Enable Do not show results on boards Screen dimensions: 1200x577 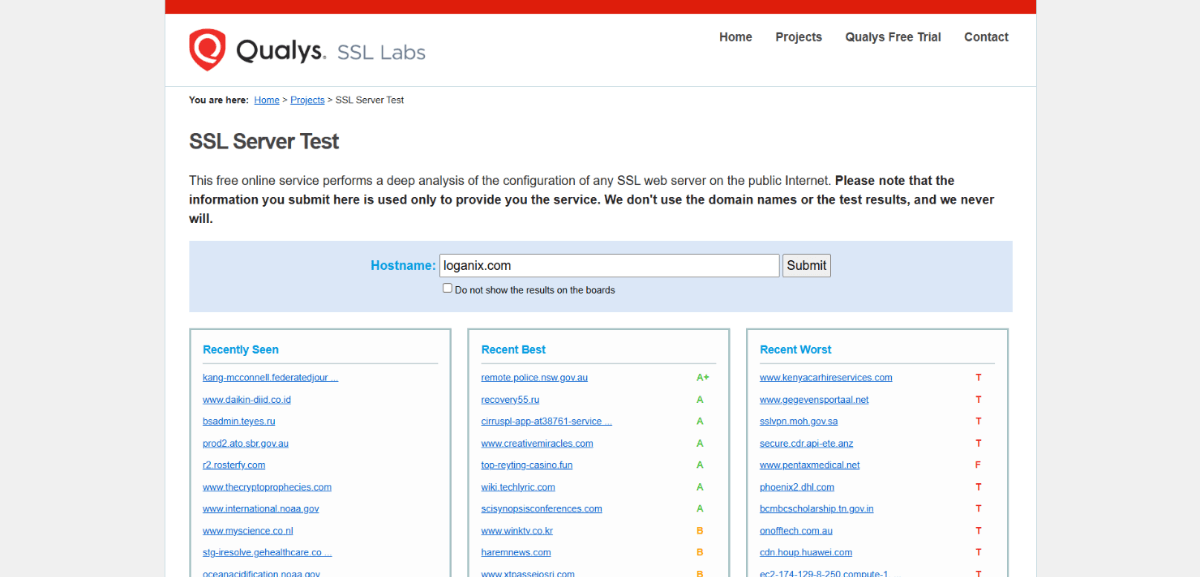(448, 289)
